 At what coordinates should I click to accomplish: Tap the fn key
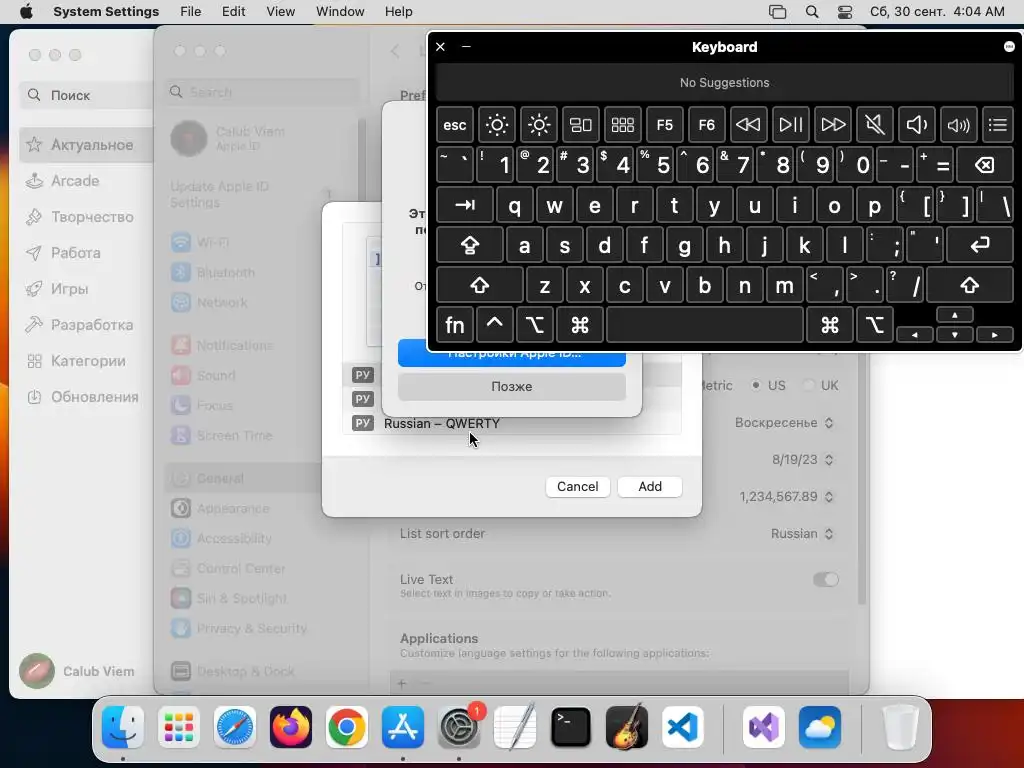[455, 325]
